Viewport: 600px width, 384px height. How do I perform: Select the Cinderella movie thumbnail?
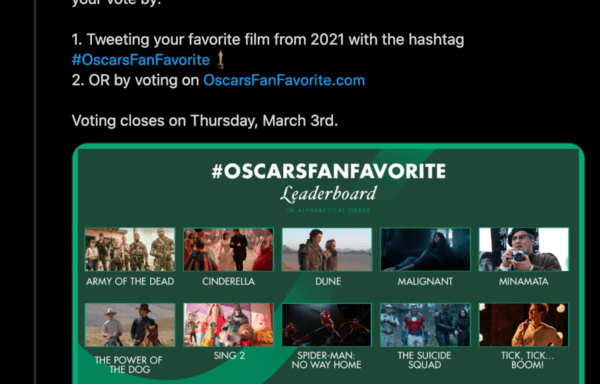(228, 249)
